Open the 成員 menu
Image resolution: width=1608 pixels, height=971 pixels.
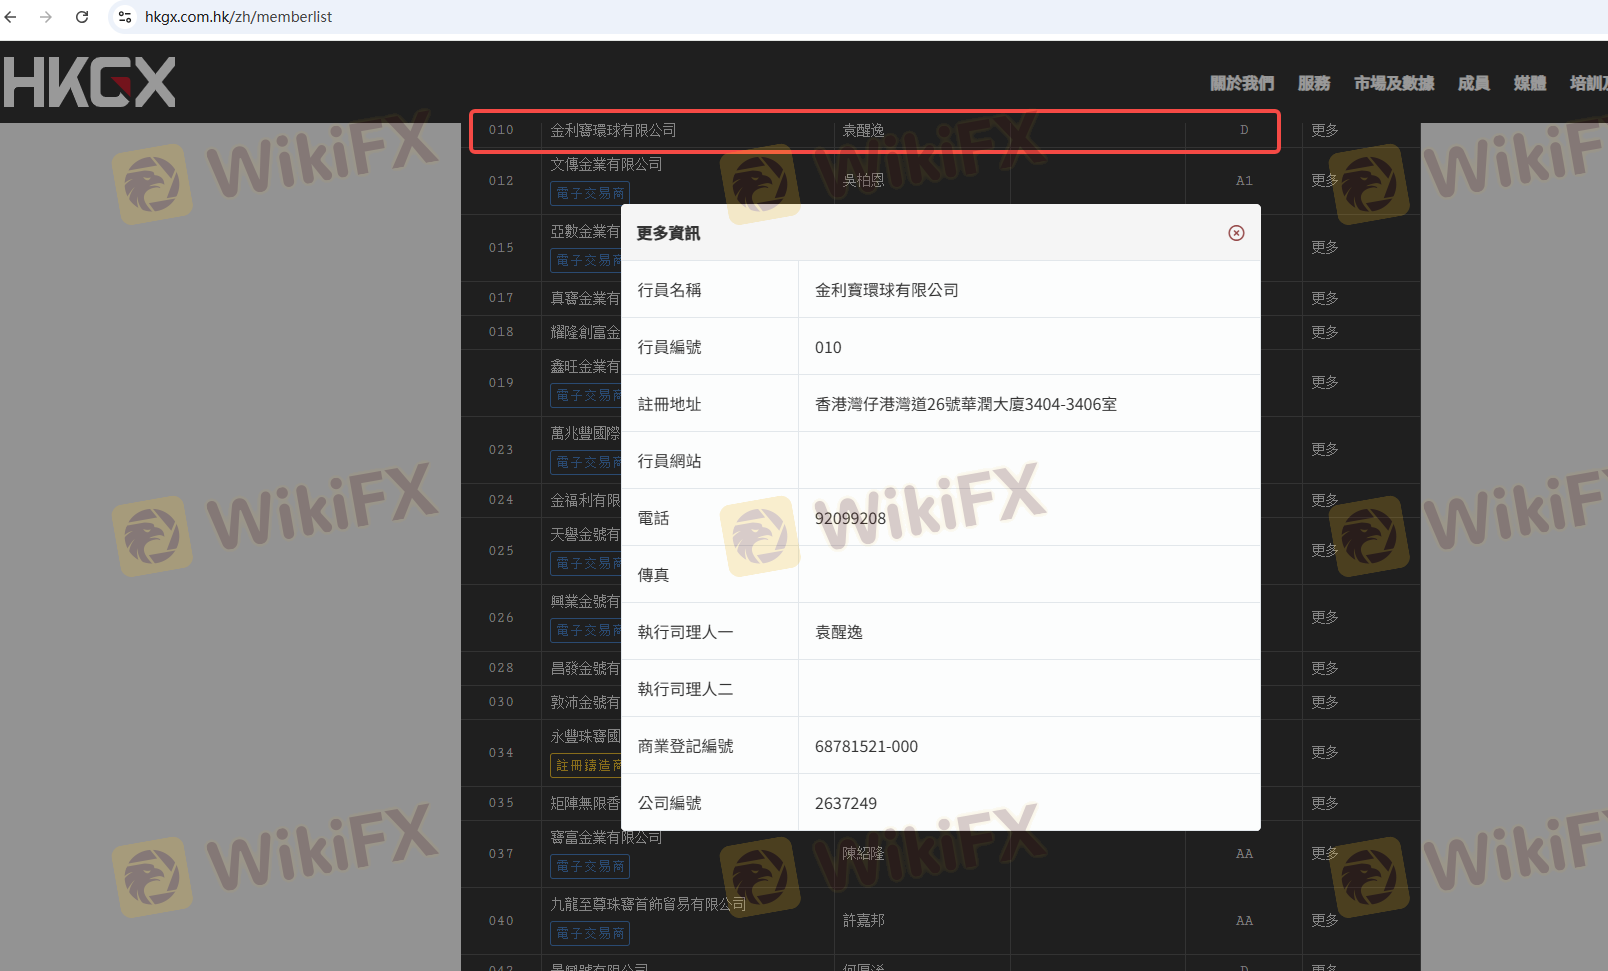(1473, 84)
